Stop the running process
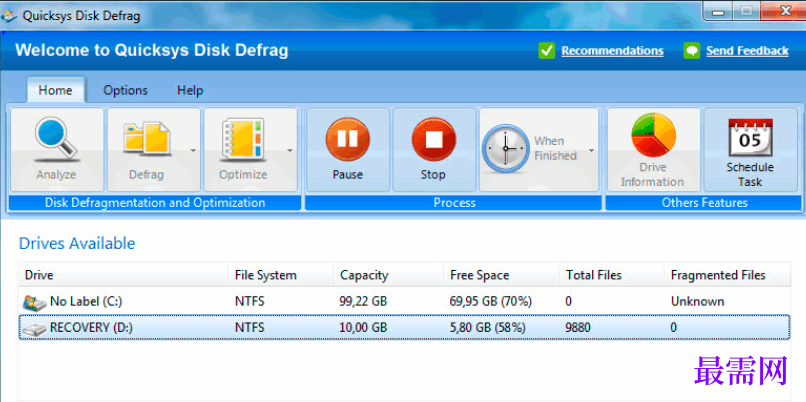806x402 pixels. [433, 150]
